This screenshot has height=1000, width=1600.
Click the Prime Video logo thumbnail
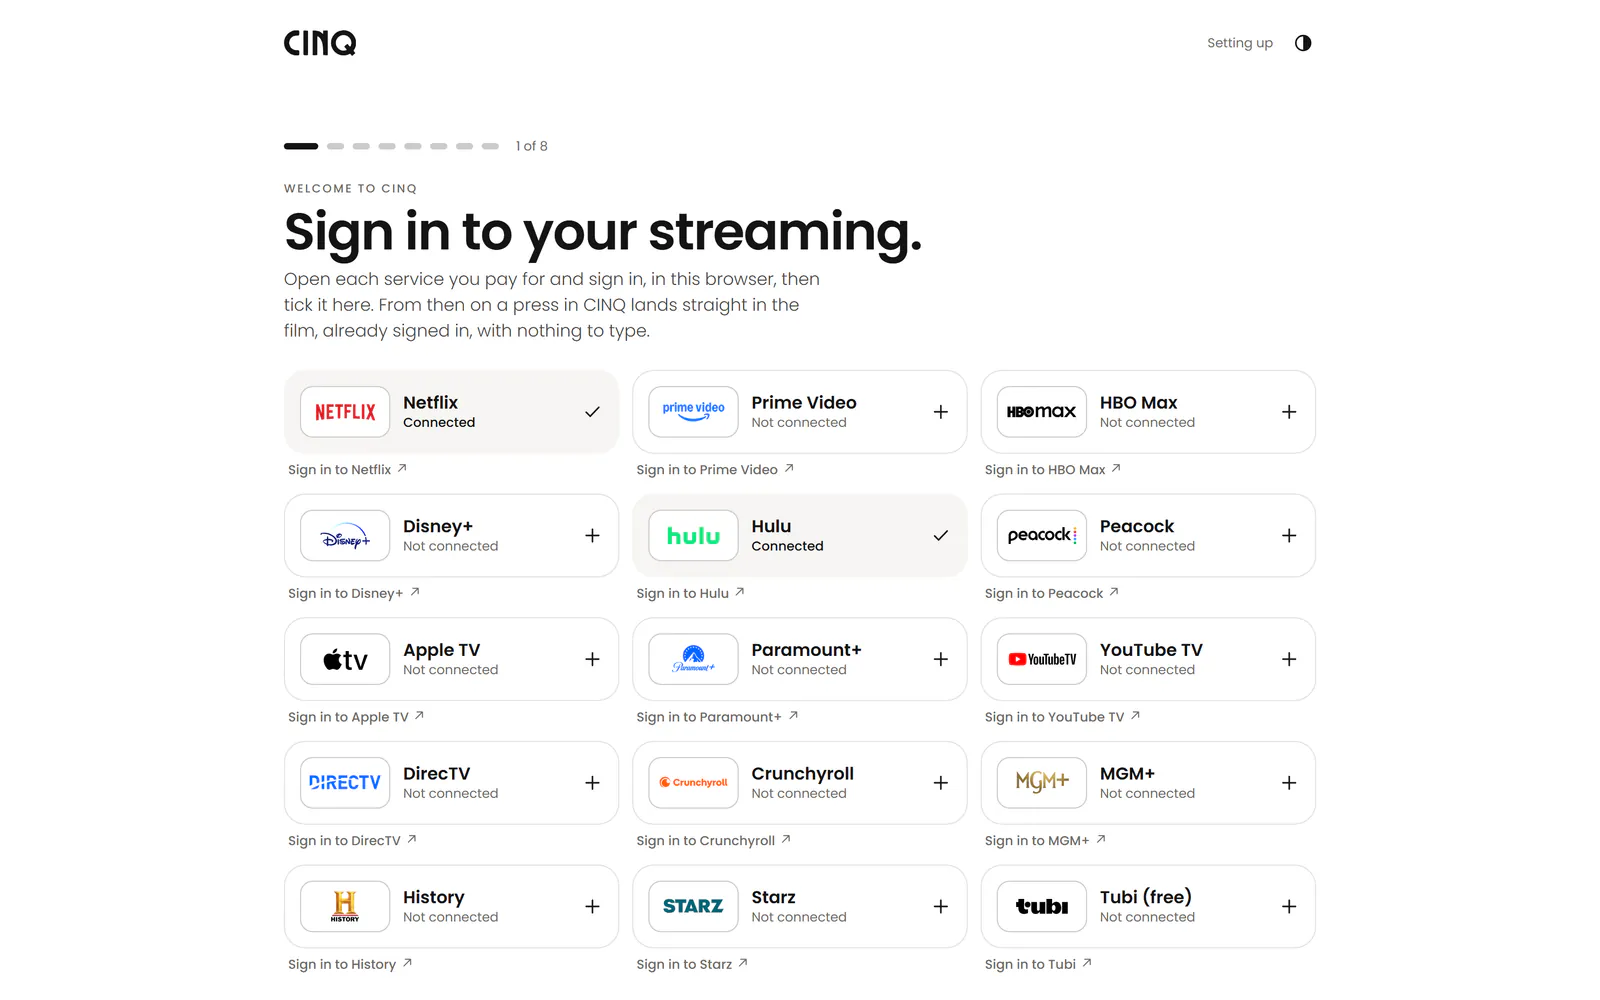[693, 412]
